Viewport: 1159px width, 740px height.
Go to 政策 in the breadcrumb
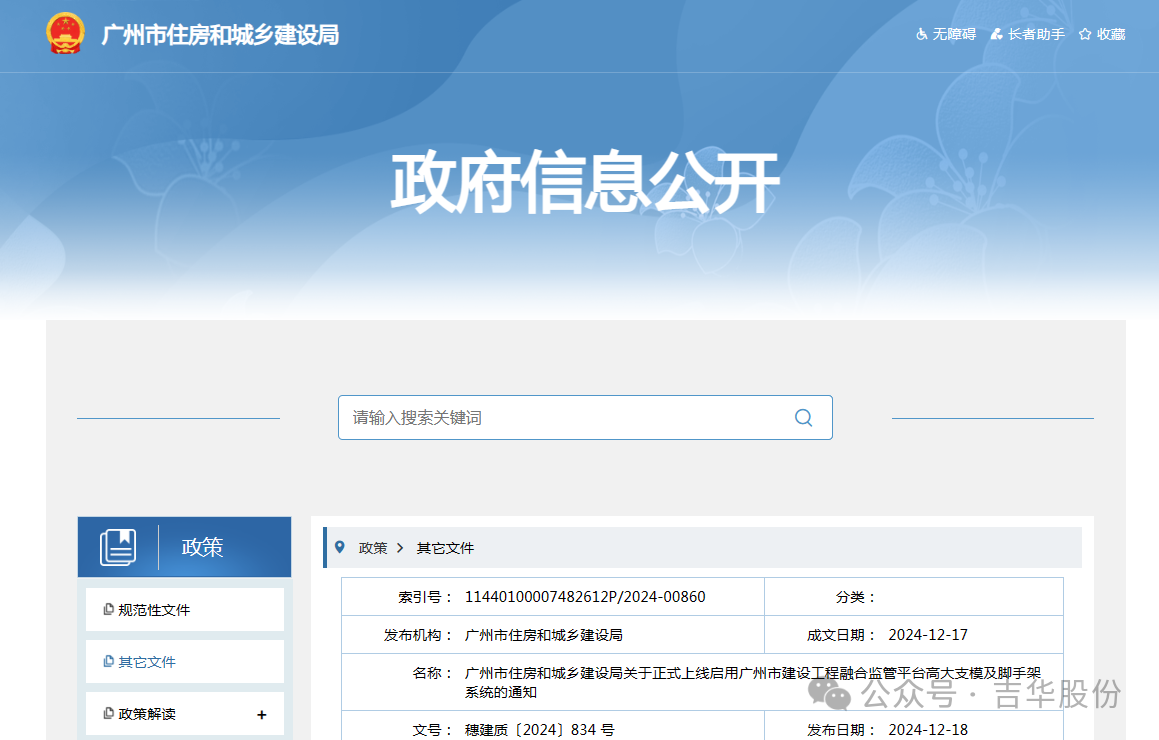pos(373,548)
